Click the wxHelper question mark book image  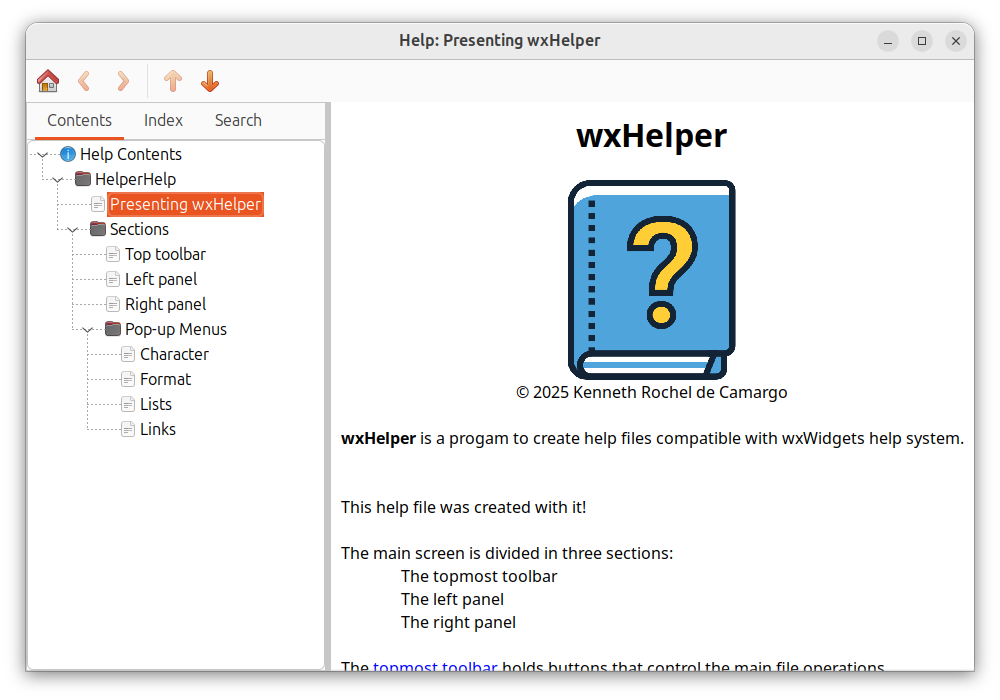tap(651, 279)
